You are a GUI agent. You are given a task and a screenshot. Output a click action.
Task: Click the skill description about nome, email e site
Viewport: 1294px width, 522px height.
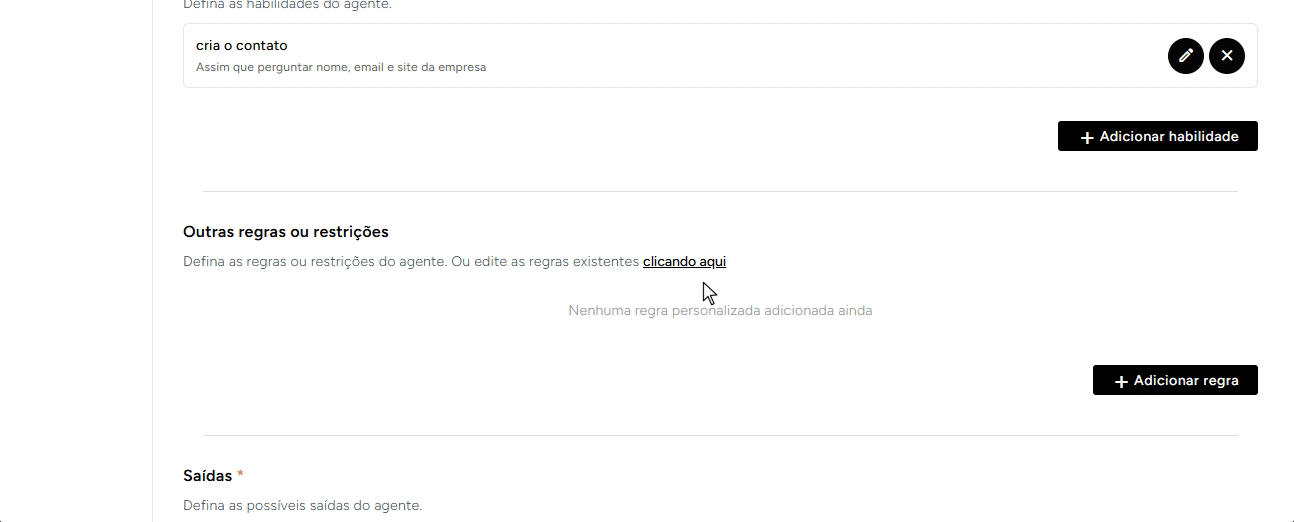(341, 68)
